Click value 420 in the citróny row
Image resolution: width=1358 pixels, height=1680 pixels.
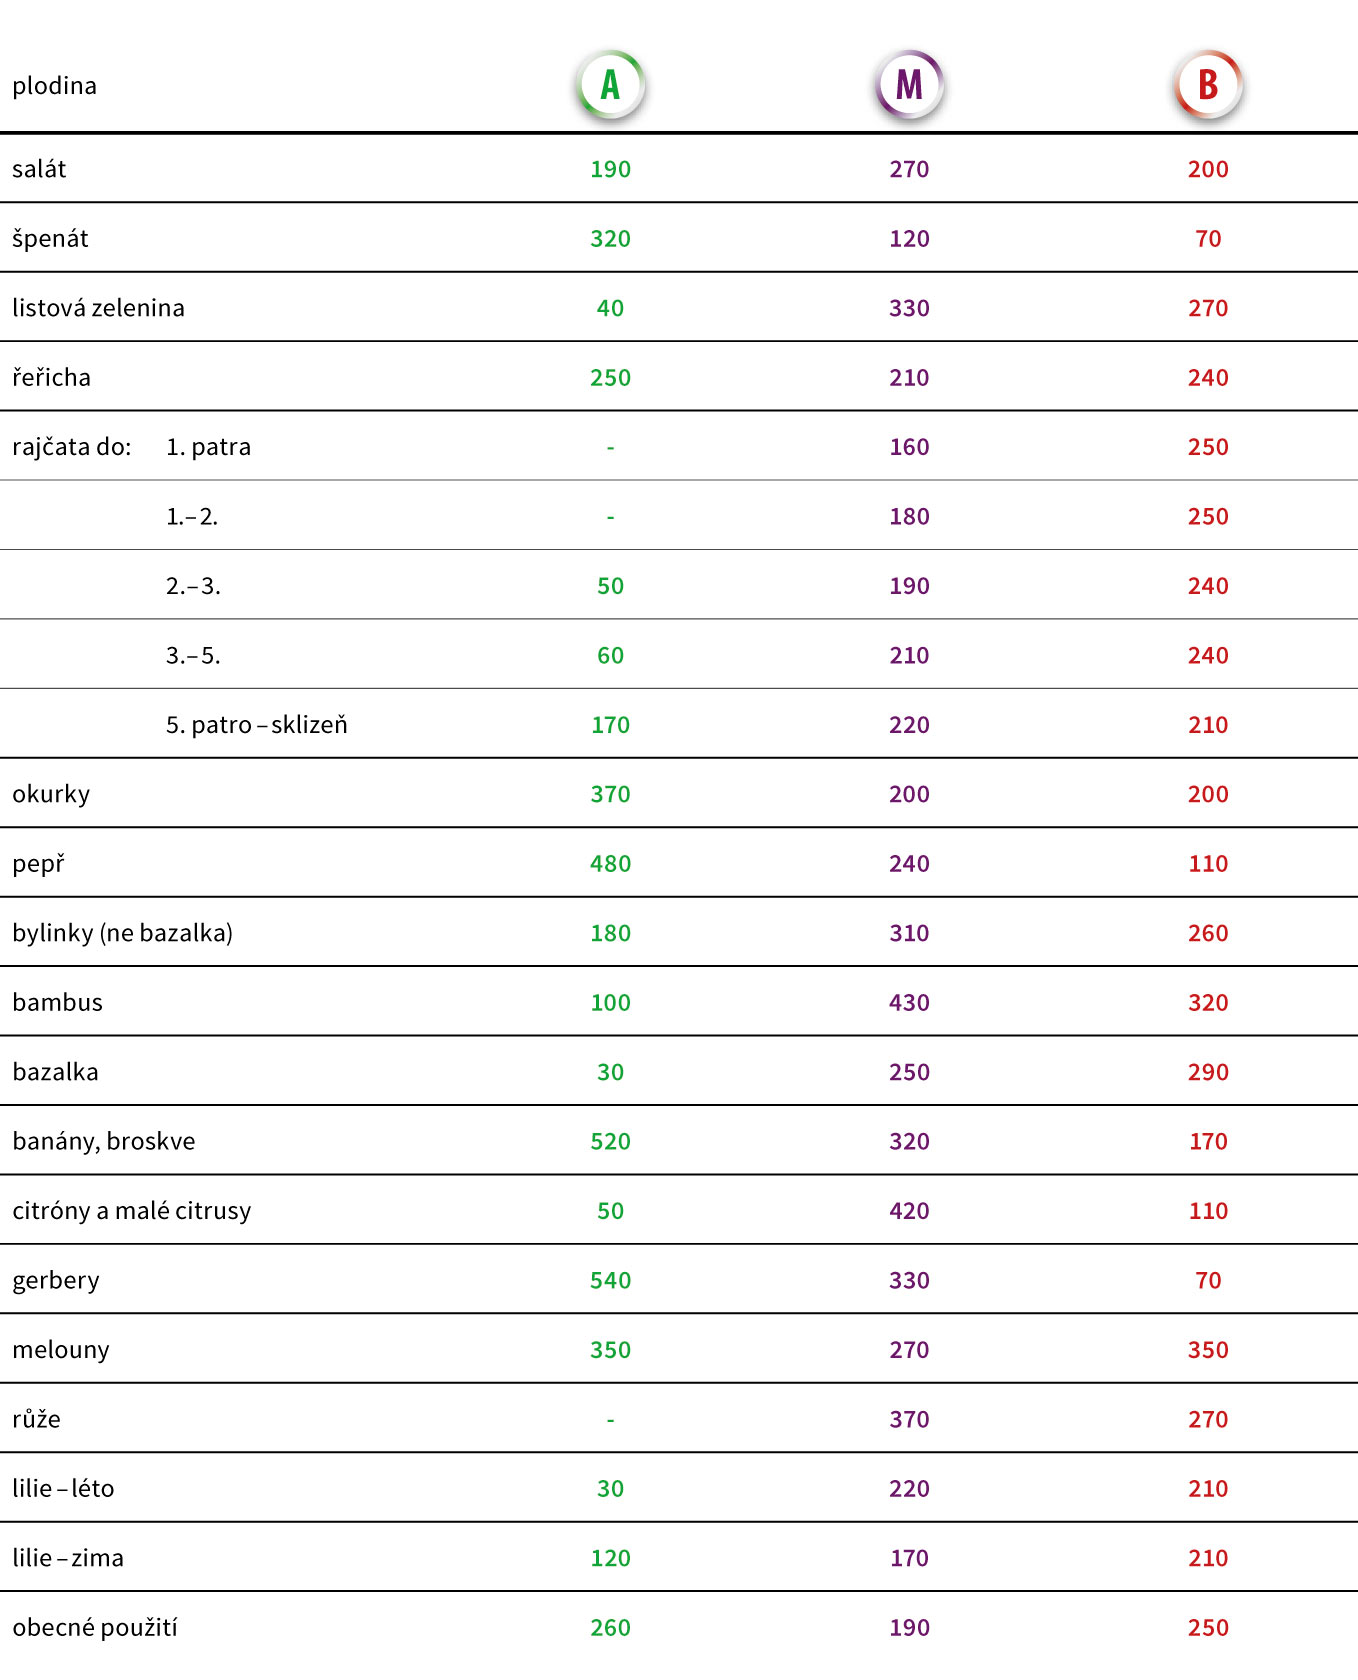point(909,1211)
